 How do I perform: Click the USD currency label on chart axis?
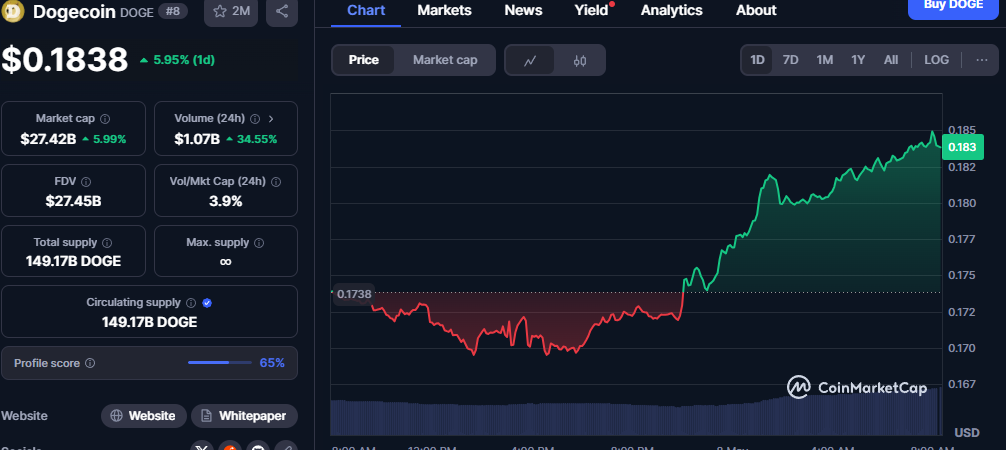(x=967, y=433)
